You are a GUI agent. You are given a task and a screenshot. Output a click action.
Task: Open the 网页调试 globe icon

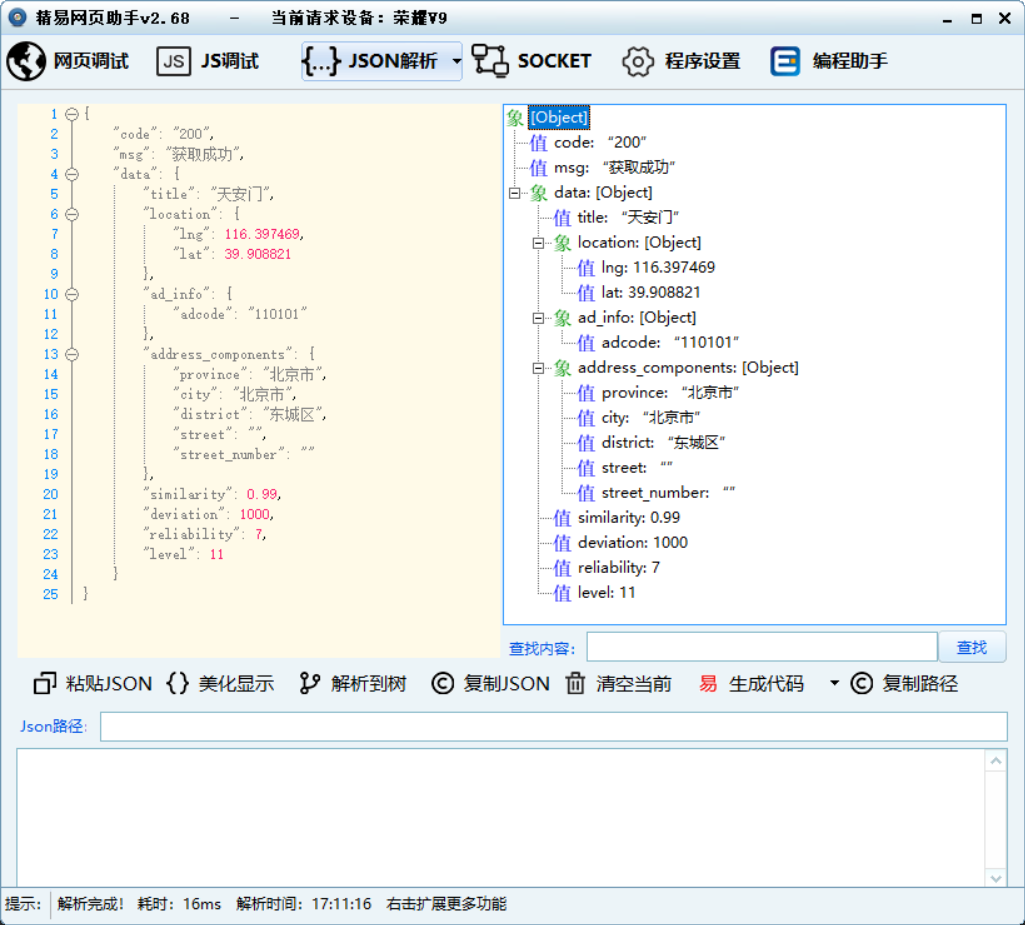[x=26, y=61]
